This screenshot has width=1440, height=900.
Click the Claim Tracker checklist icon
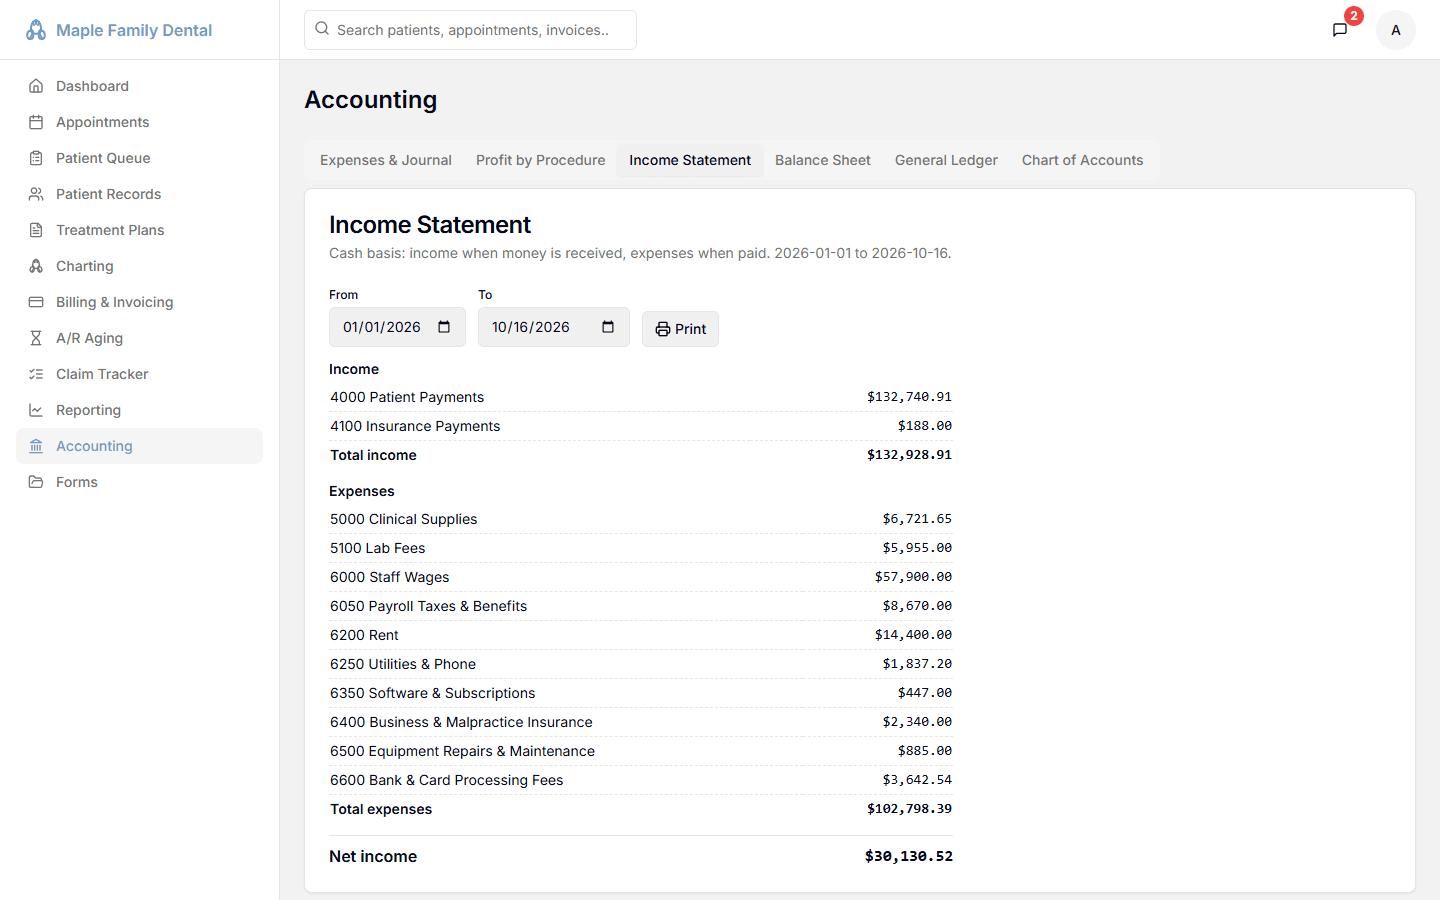36,374
